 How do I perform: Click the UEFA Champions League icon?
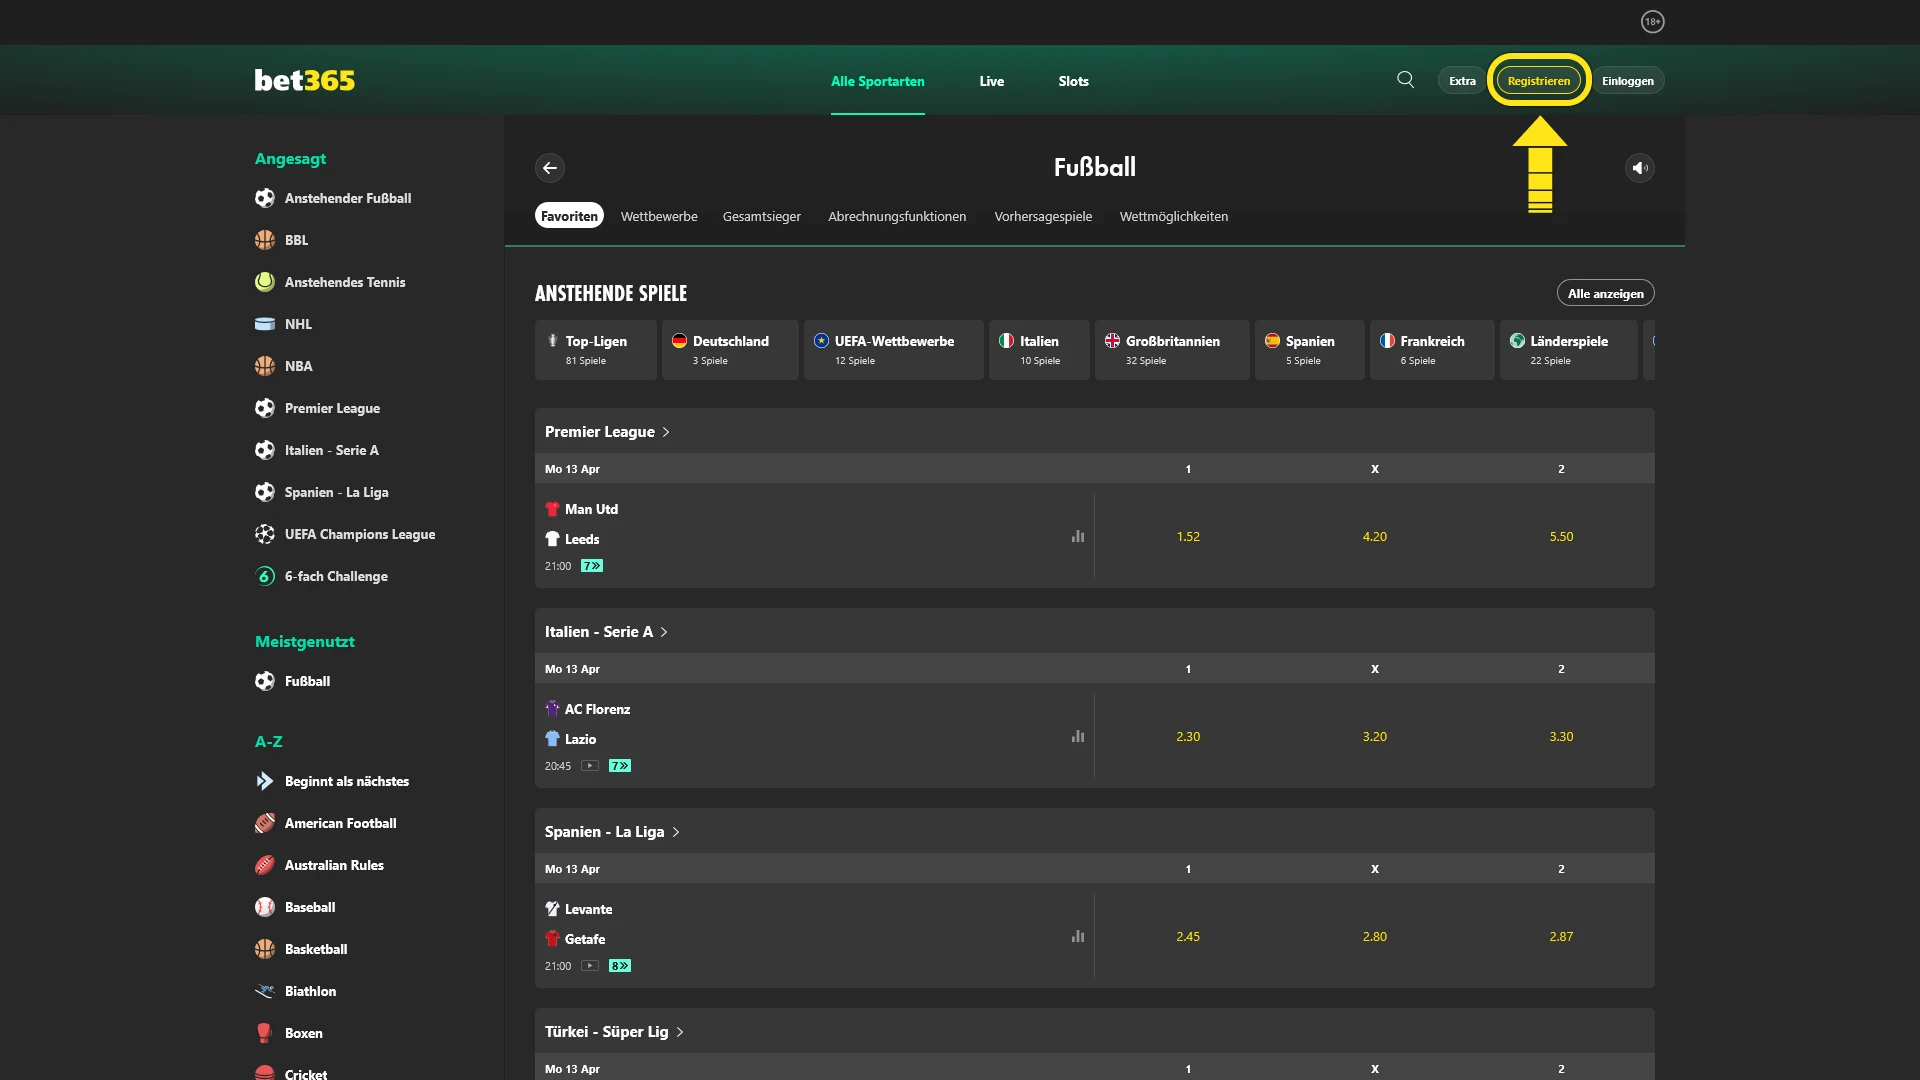pyautogui.click(x=264, y=534)
